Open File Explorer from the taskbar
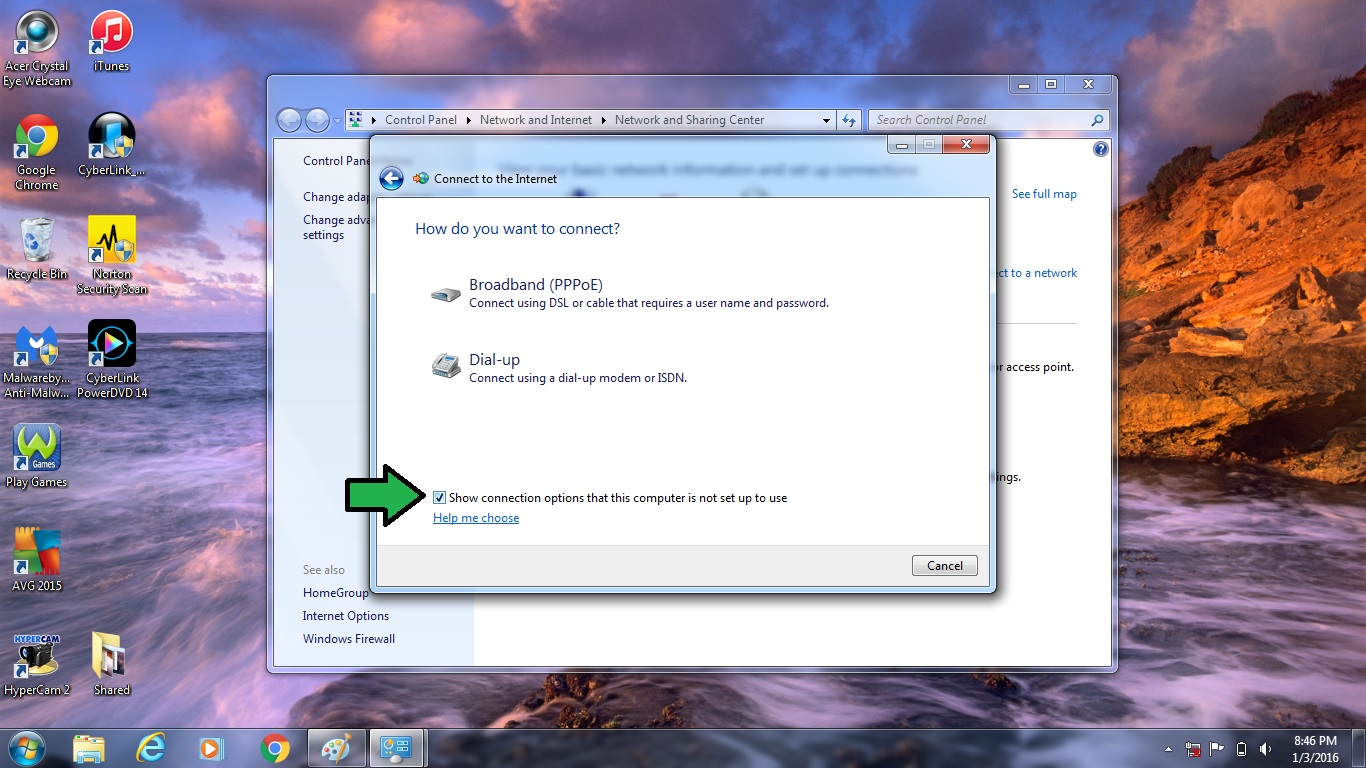 coord(88,748)
